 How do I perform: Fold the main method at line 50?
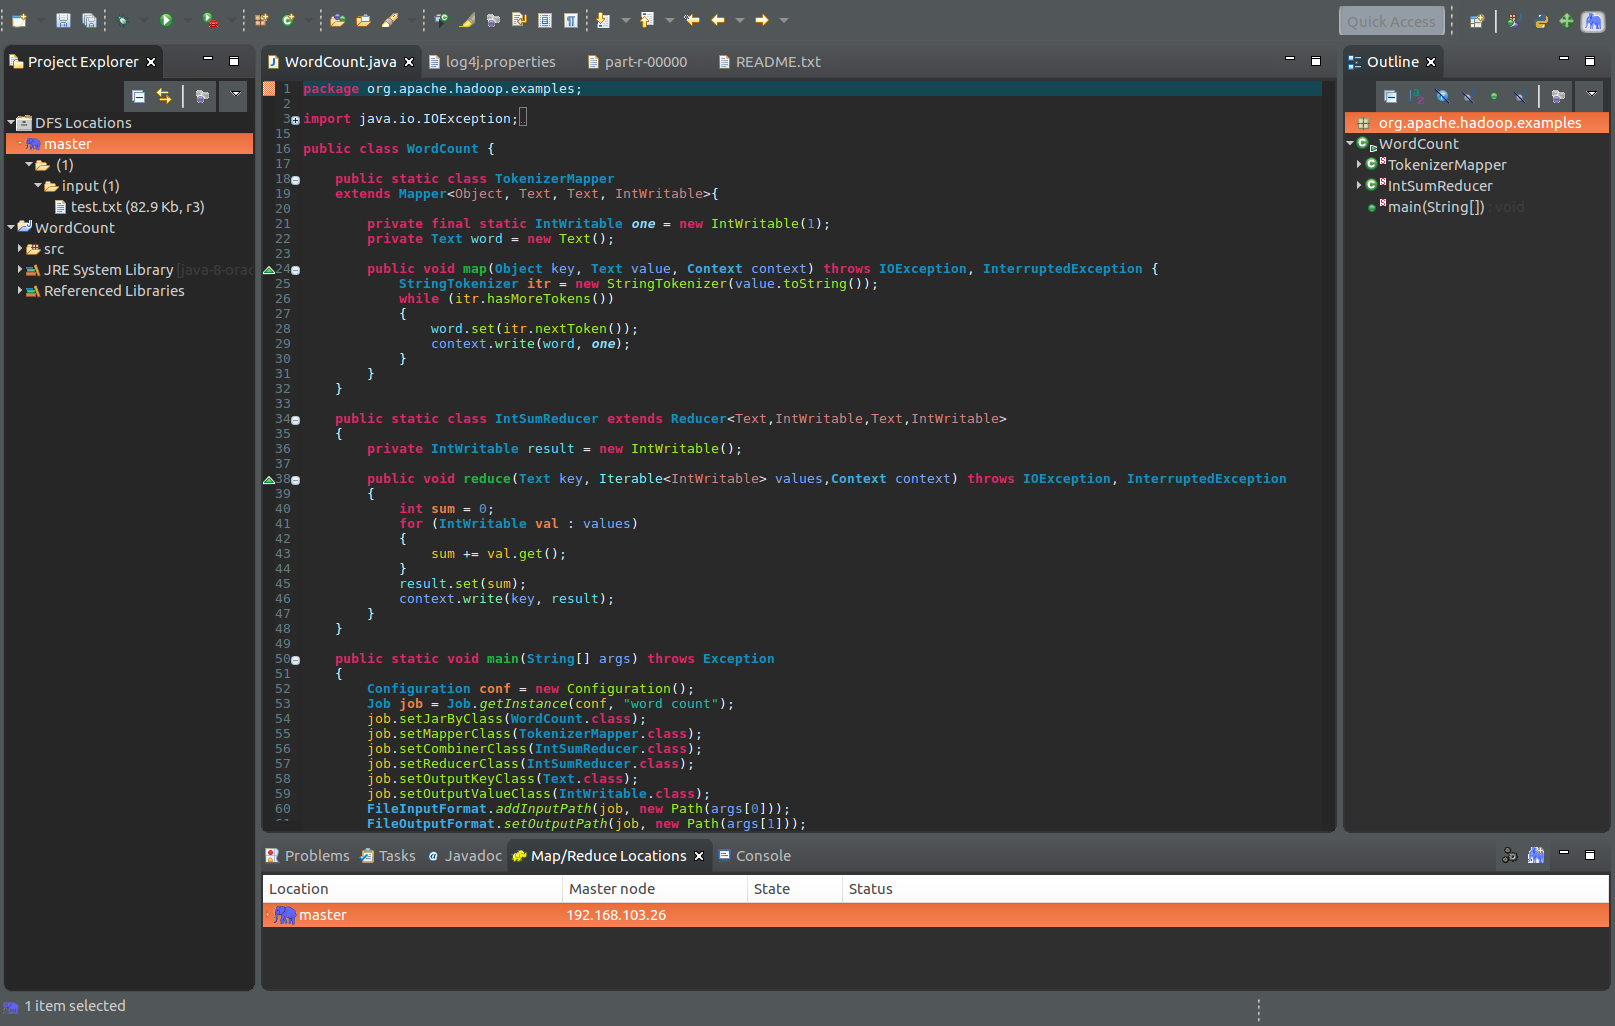[295, 660]
